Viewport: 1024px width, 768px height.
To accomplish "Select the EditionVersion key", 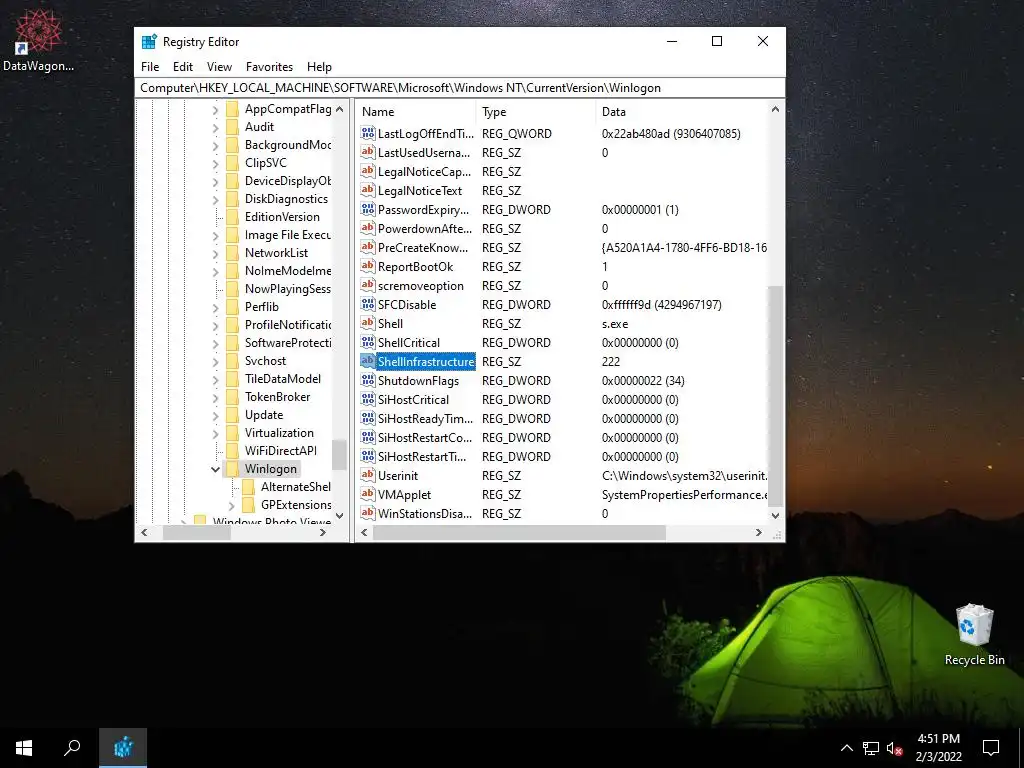I will 282,217.
